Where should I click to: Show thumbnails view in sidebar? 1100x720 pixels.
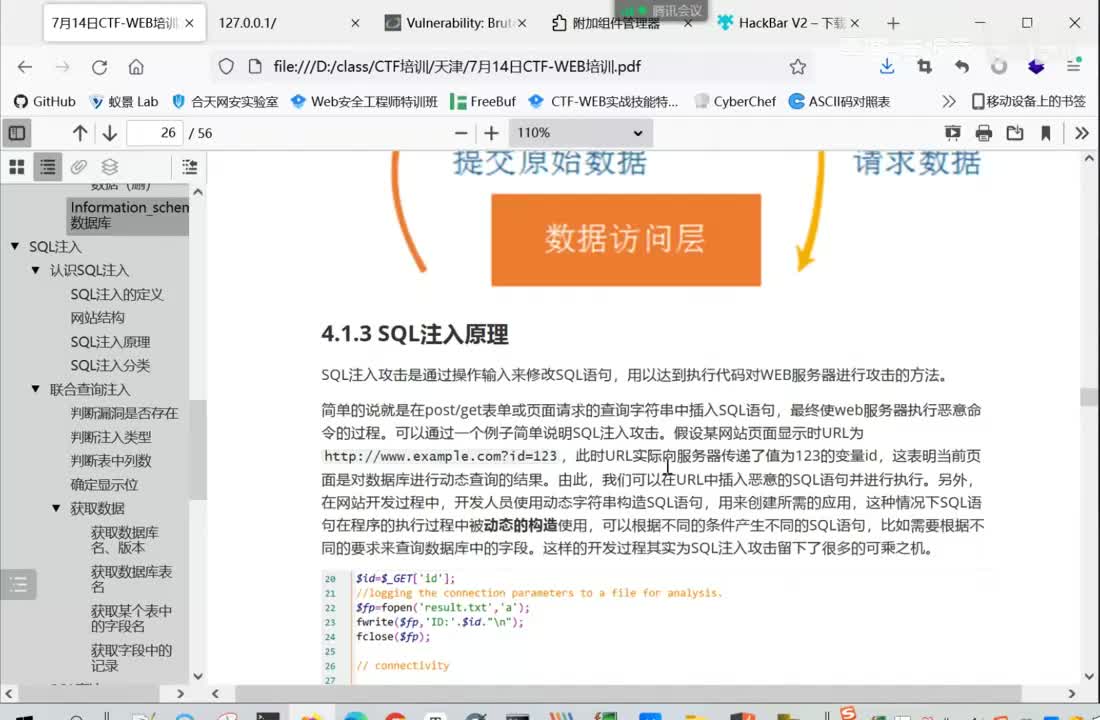(17, 166)
